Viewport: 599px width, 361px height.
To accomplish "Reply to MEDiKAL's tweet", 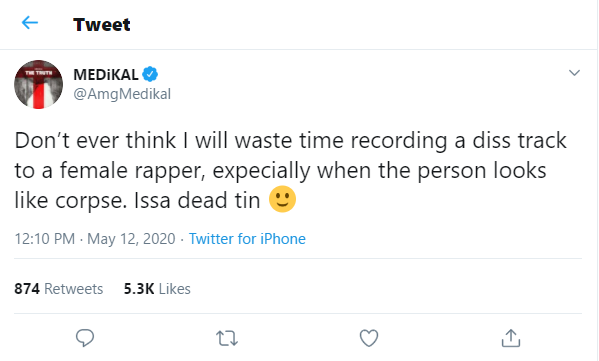I will coord(85,338).
